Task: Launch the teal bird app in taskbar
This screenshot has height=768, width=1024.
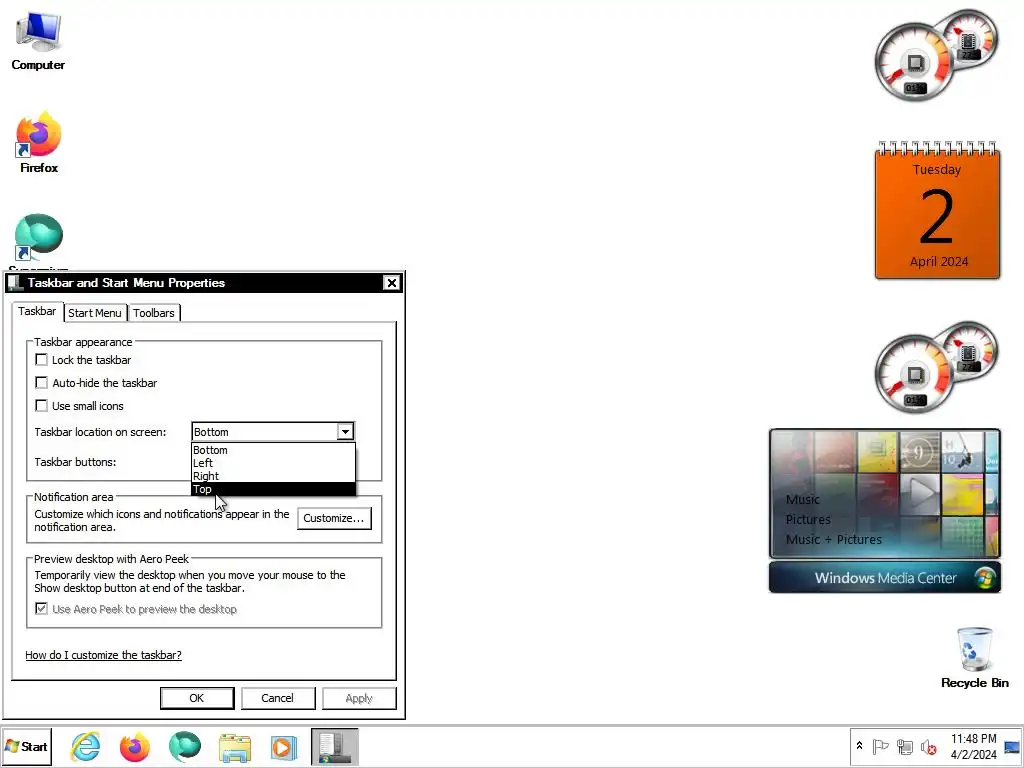Action: [x=185, y=746]
